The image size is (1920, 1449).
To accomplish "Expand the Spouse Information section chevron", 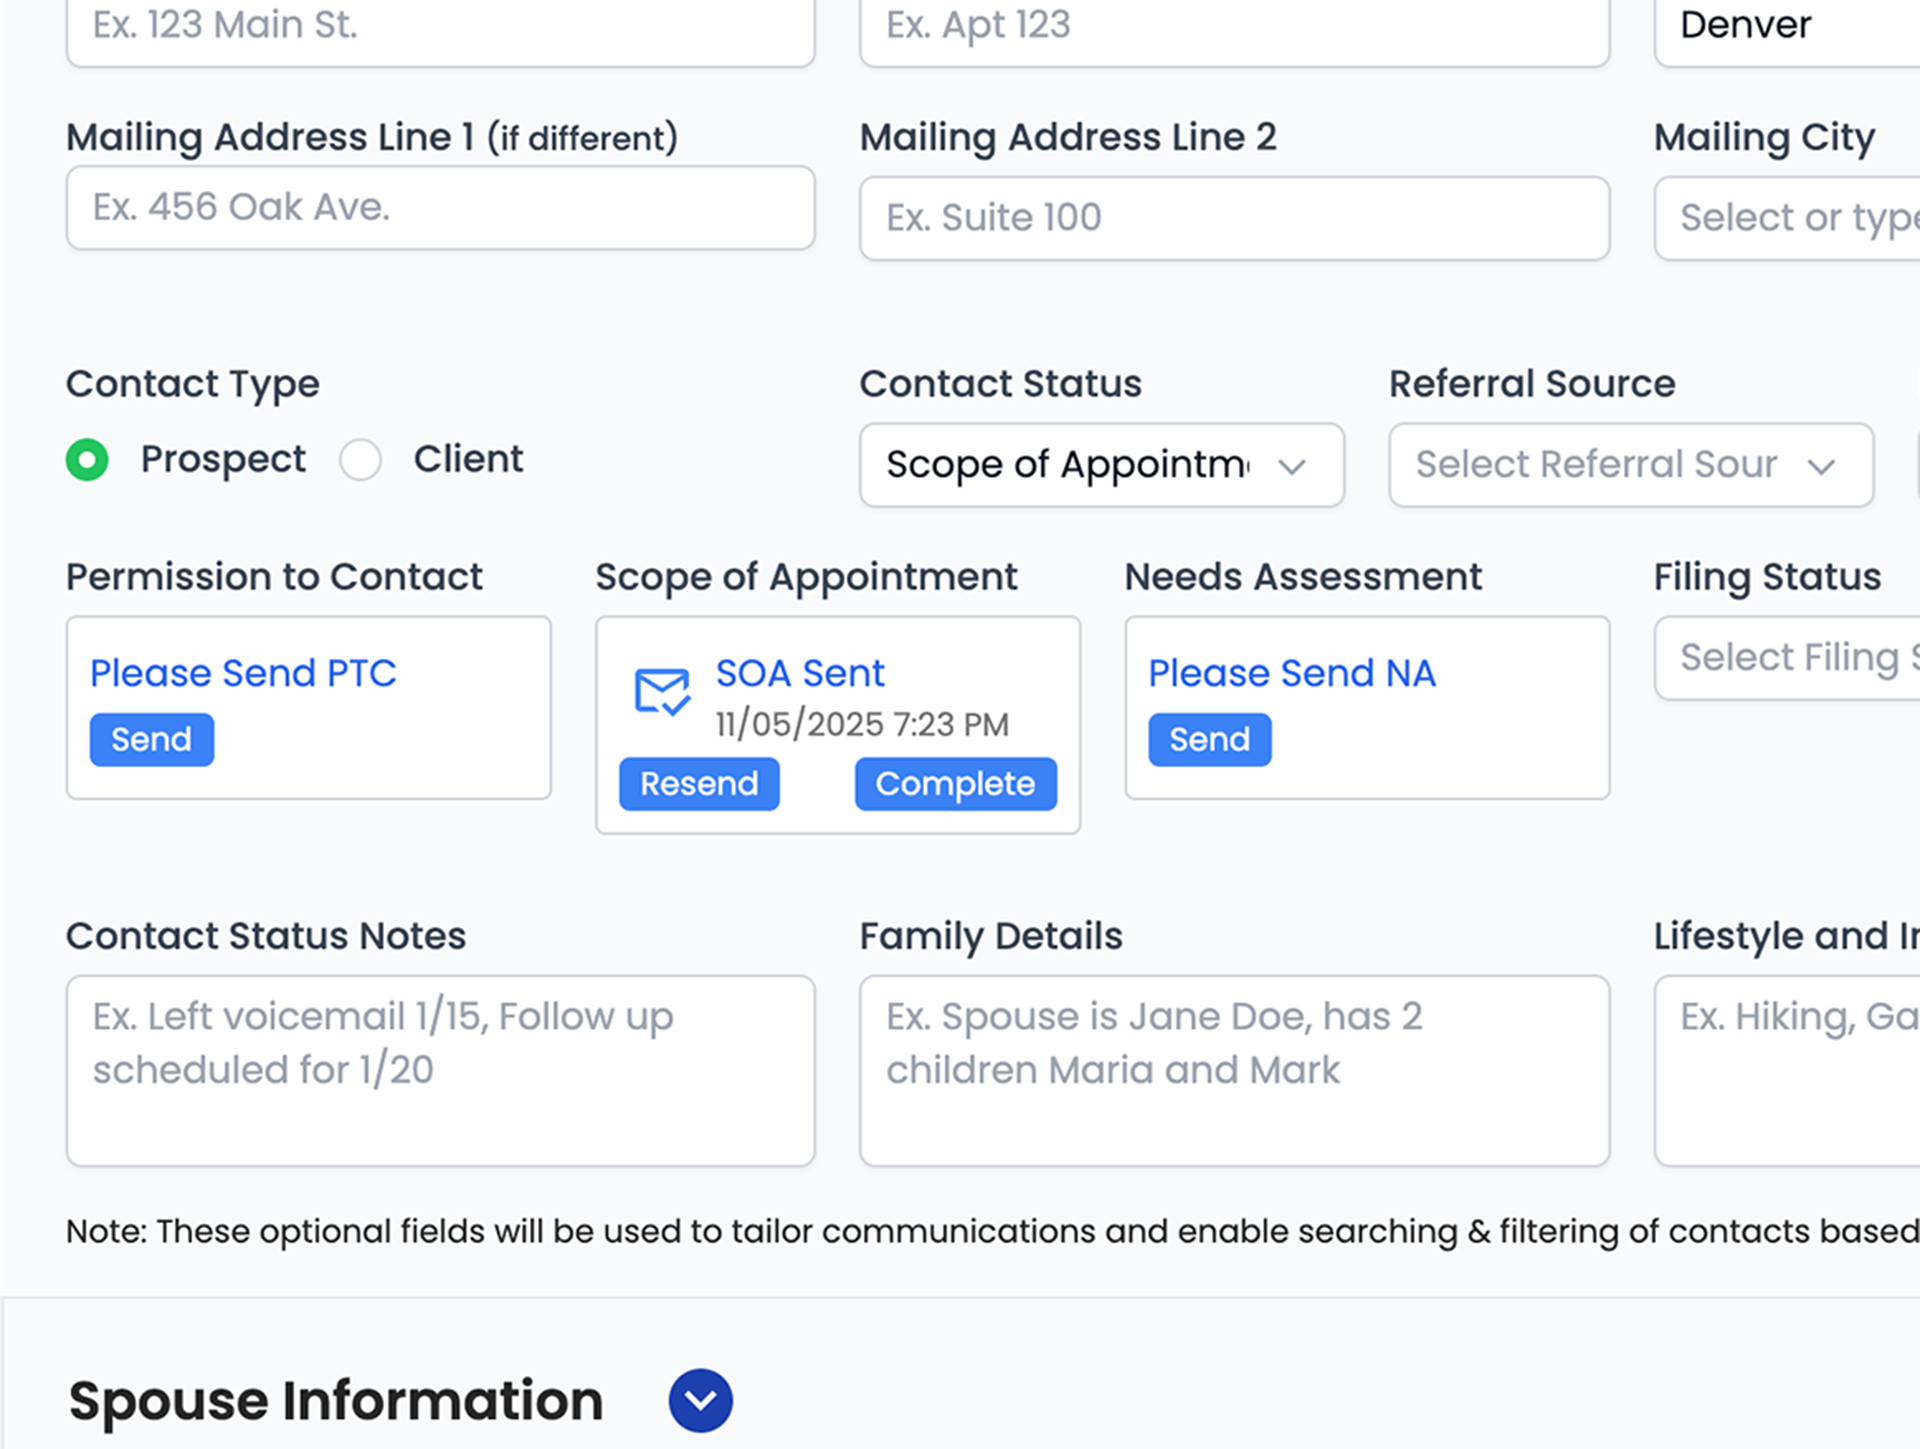I will click(x=700, y=1400).
